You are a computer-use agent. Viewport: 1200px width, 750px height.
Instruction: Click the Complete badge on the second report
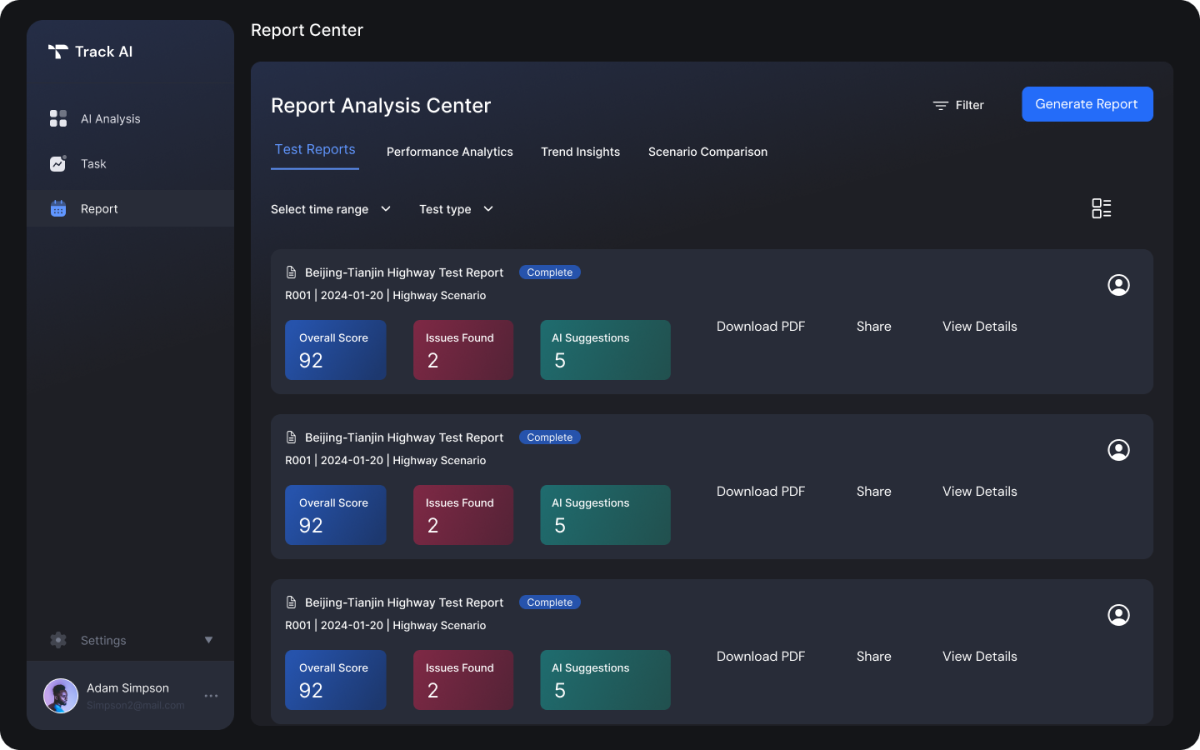(550, 437)
